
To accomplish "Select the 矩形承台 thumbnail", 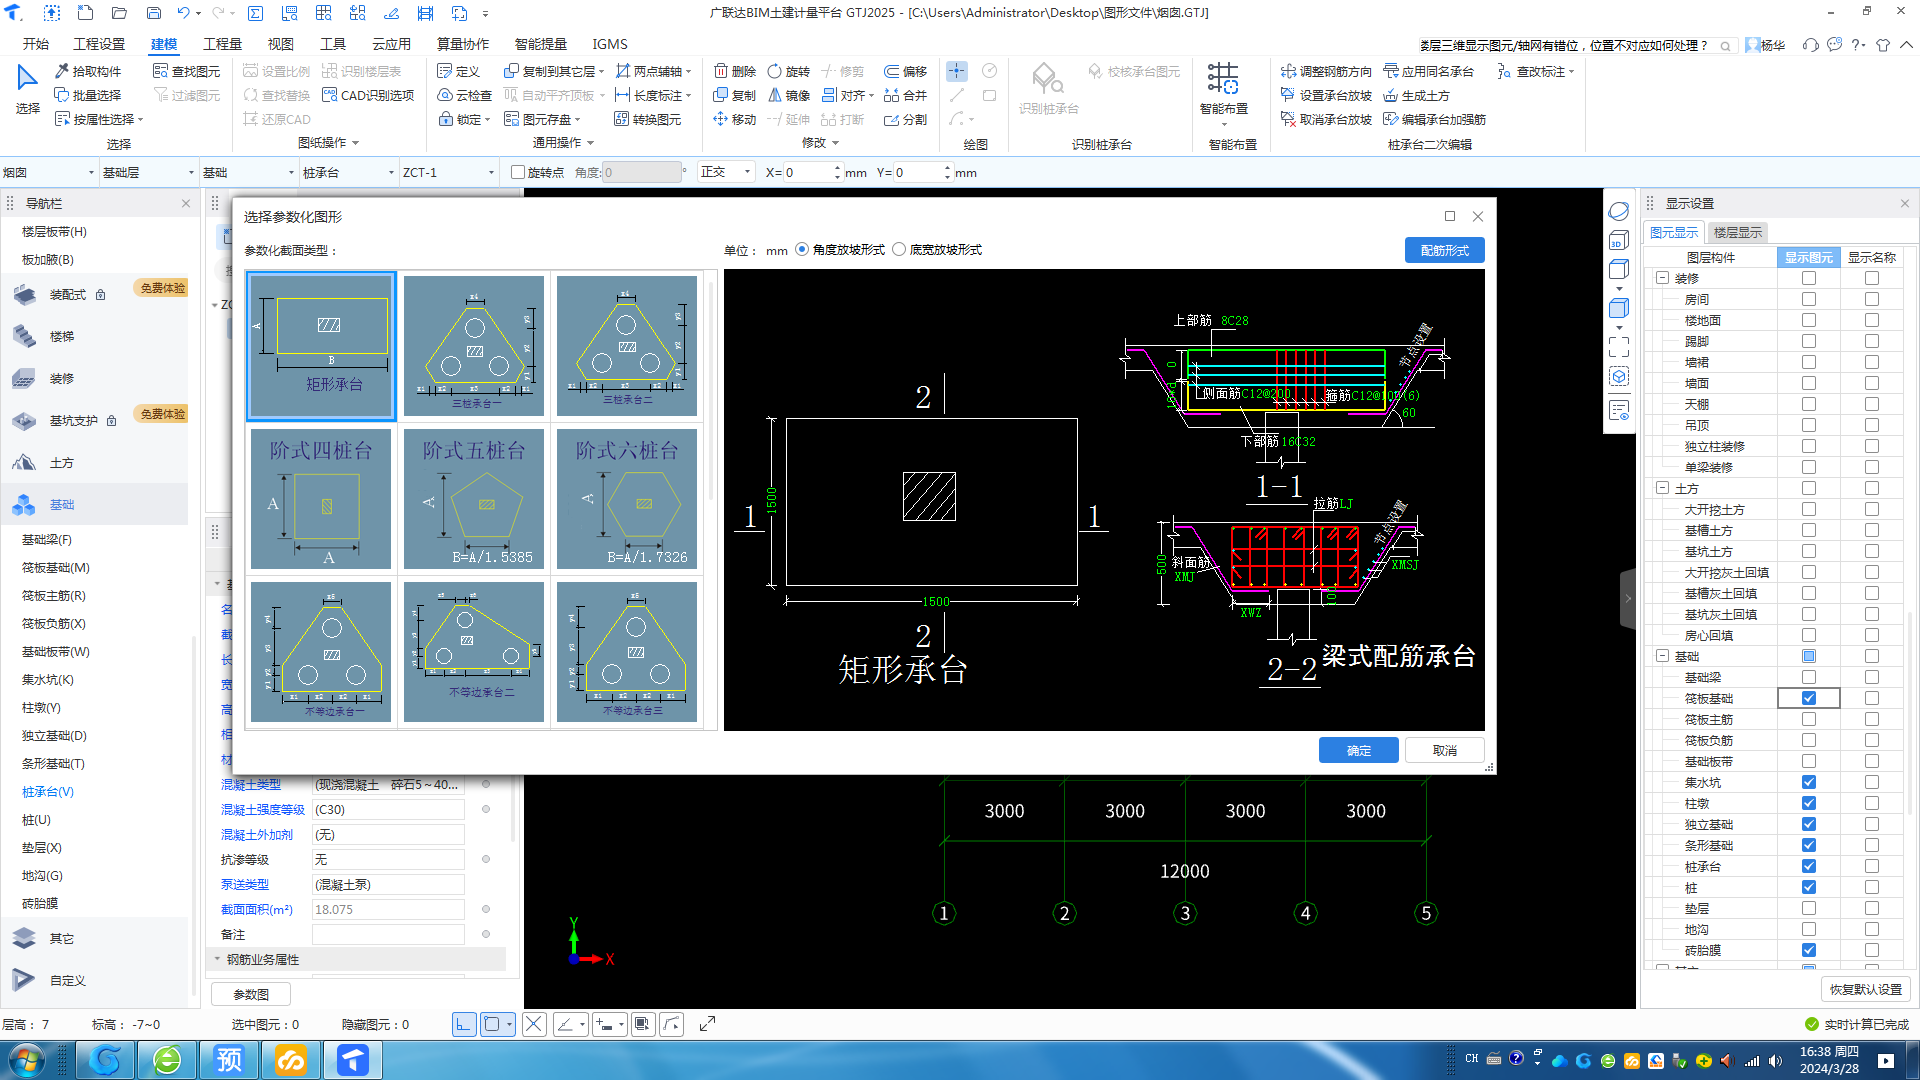I will (x=321, y=346).
